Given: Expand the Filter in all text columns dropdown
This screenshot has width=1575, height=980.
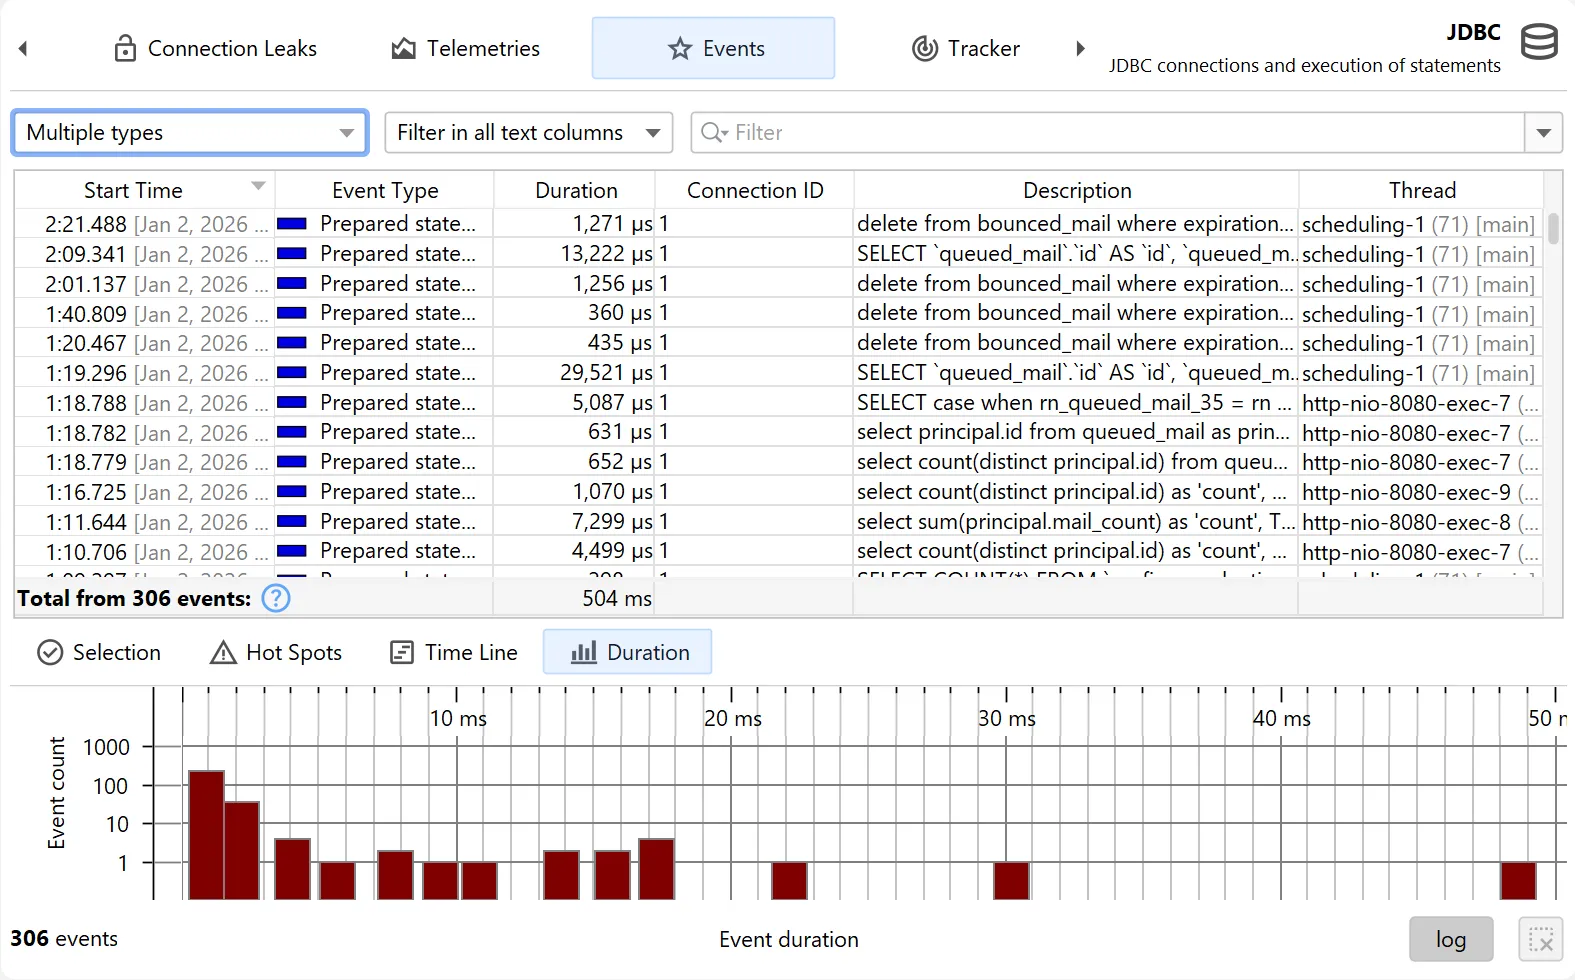Looking at the screenshot, I should point(528,133).
